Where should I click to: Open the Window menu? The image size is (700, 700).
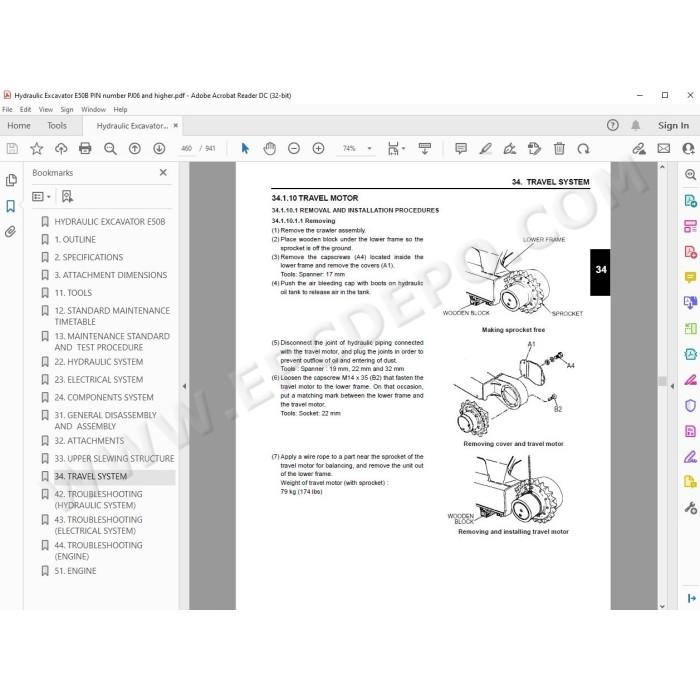pyautogui.click(x=93, y=109)
